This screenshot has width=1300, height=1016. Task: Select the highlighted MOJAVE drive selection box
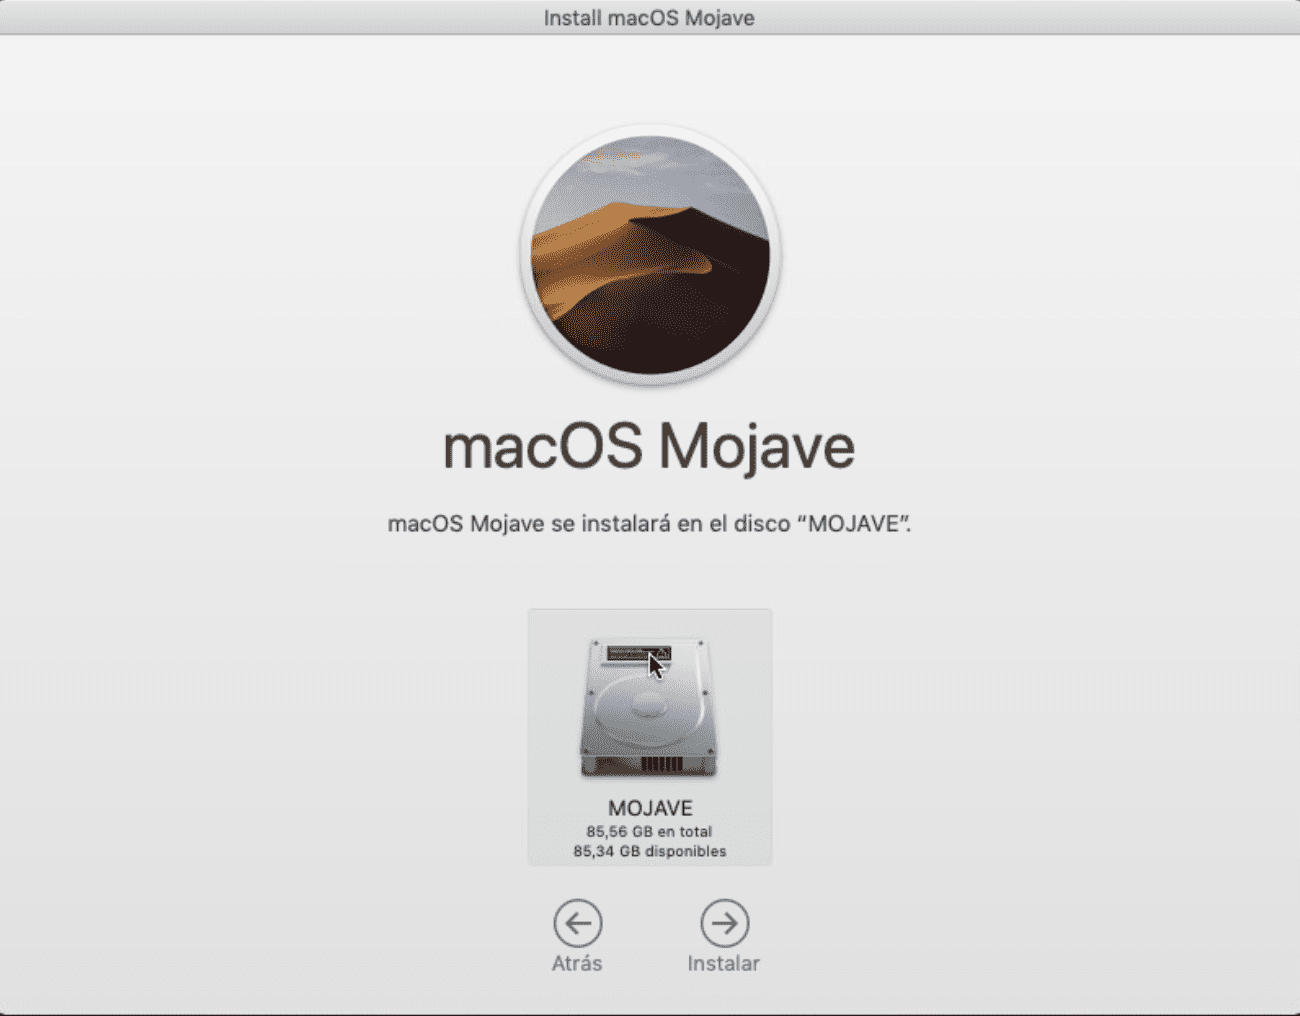649,735
